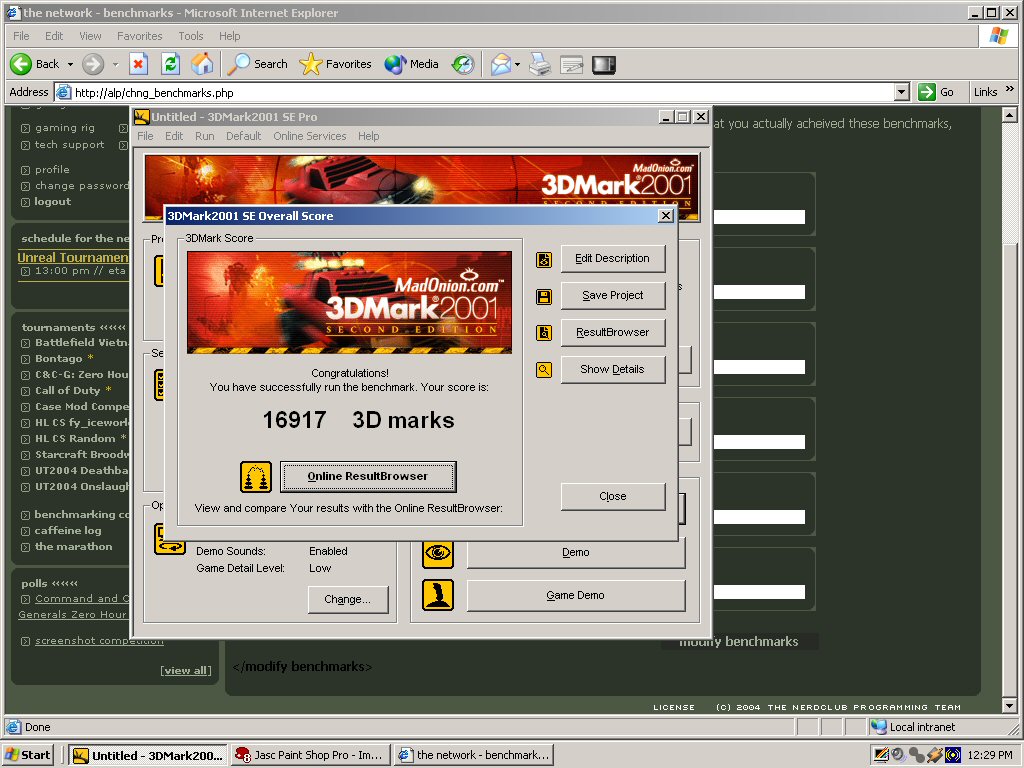
Task: Open the 3DMark Default menu
Action: tap(244, 136)
